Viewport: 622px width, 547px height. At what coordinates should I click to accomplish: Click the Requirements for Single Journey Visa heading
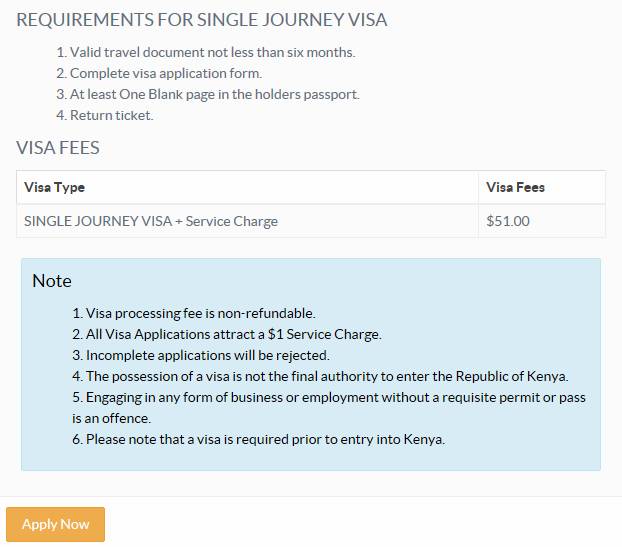[202, 20]
